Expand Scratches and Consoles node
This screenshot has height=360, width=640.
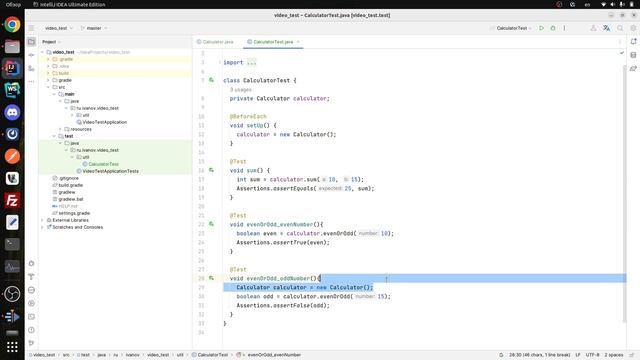point(42,227)
